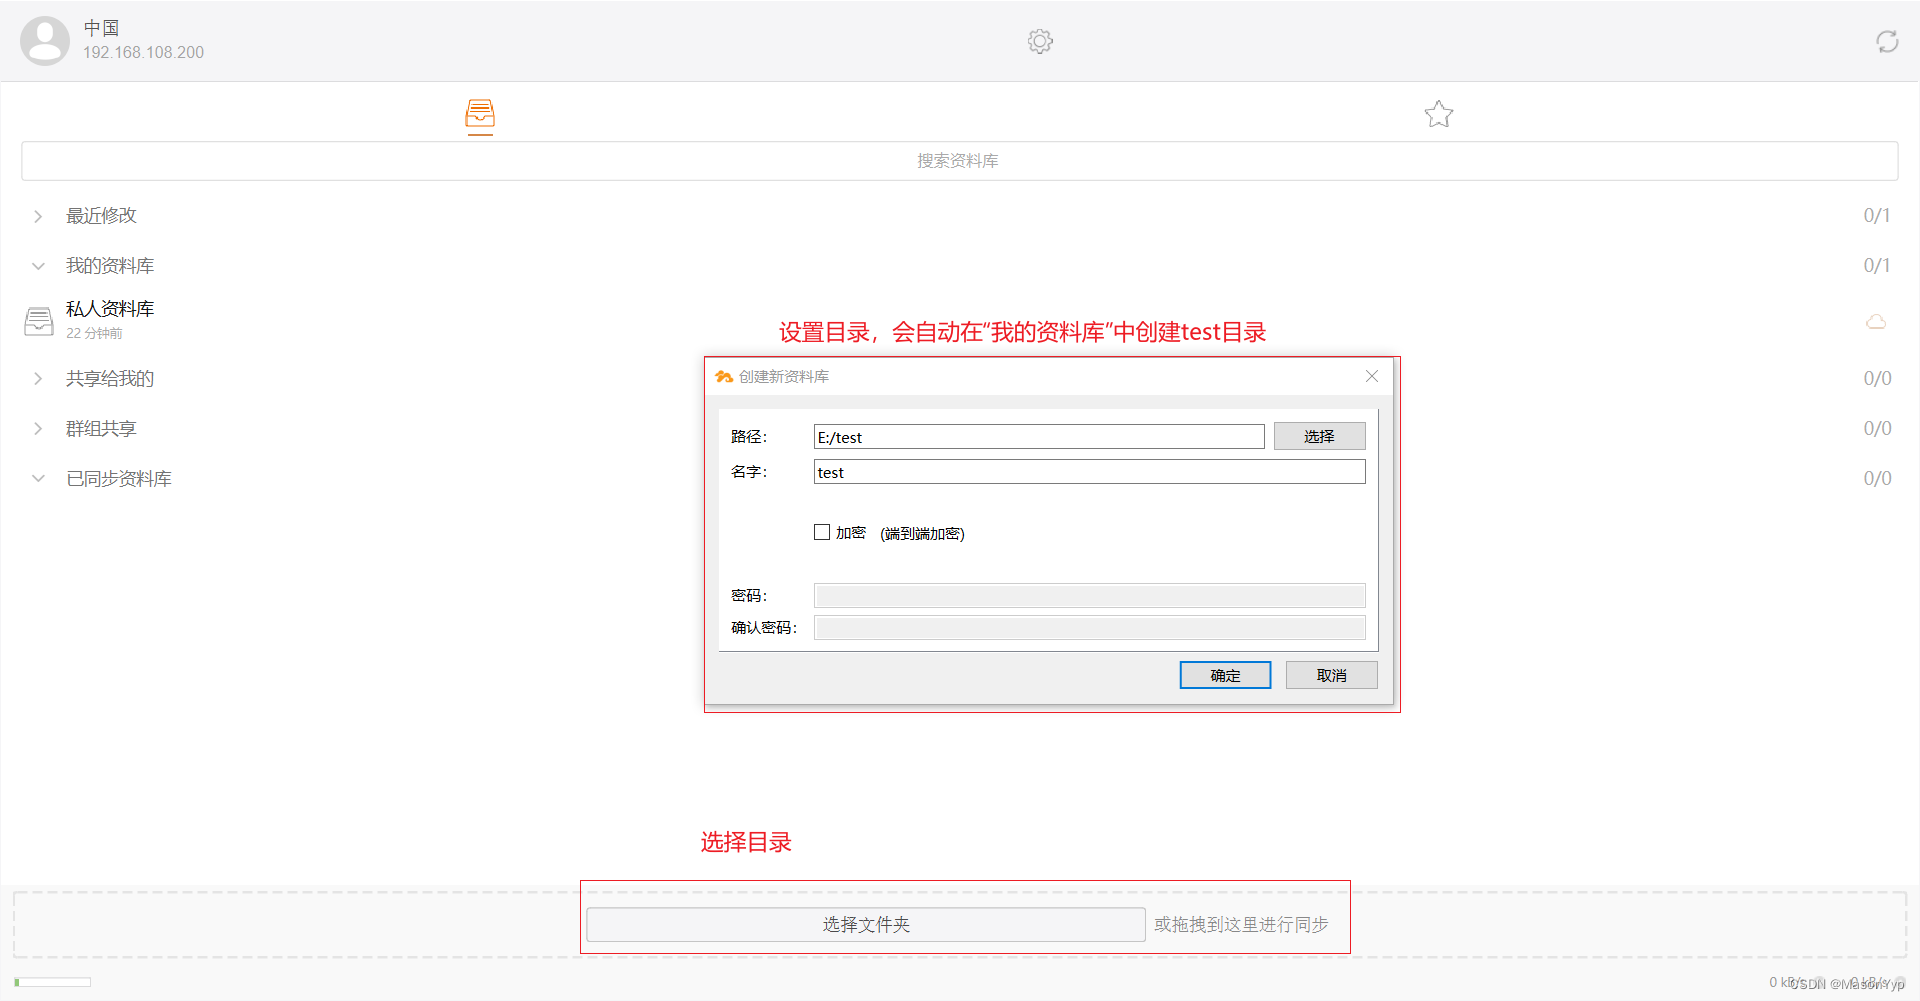Click the 选择 browse button in dialog
This screenshot has width=1920, height=1001.
pyautogui.click(x=1319, y=437)
